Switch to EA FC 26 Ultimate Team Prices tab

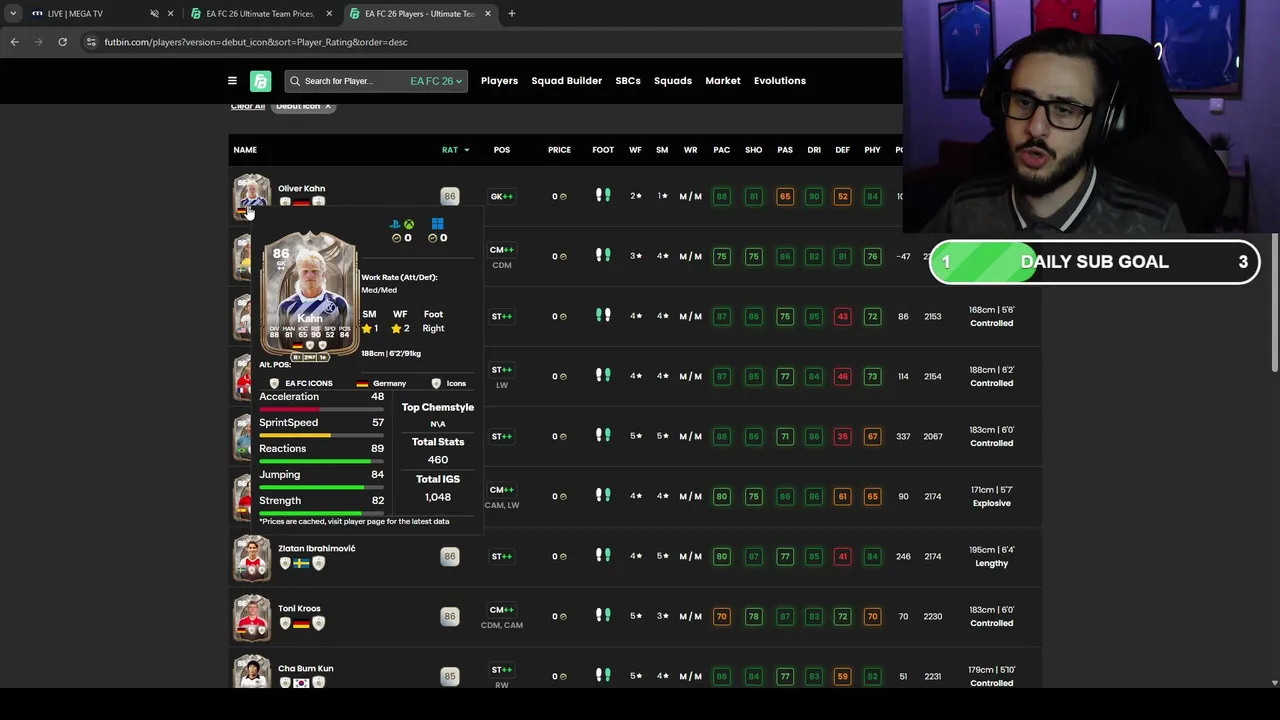pos(260,14)
